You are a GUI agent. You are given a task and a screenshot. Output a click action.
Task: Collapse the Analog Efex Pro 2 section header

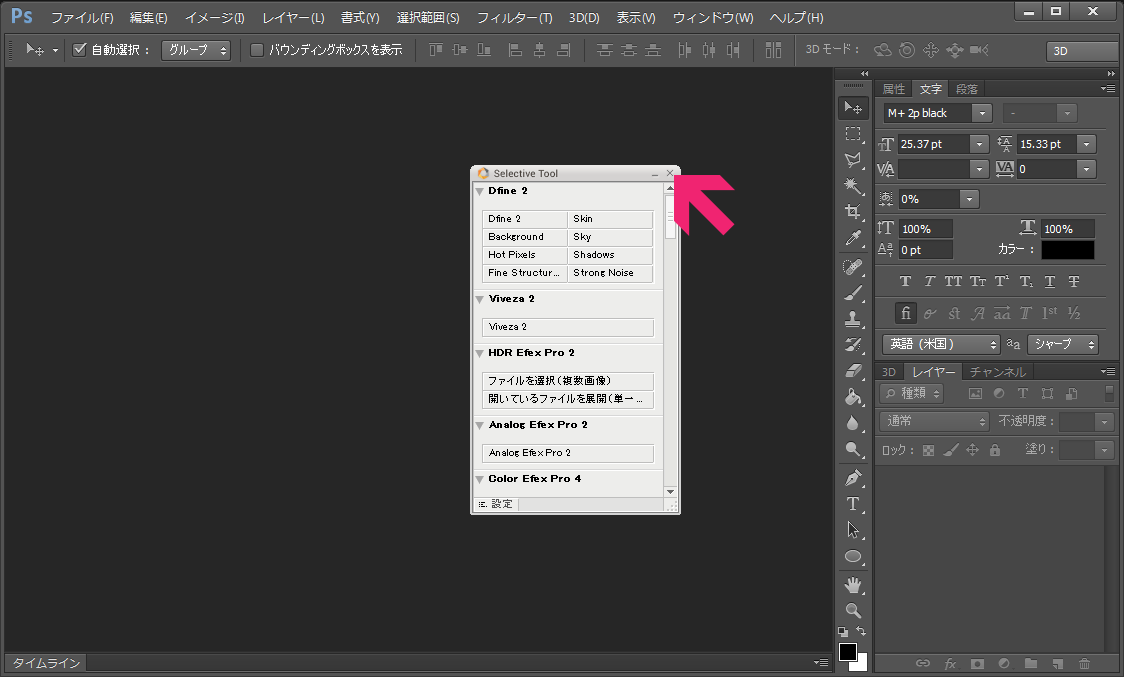click(480, 425)
